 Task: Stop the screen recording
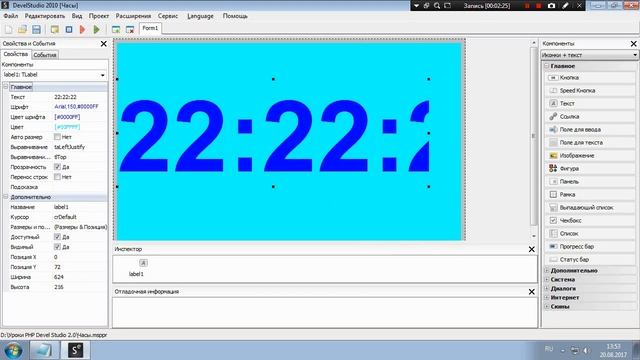[x=539, y=6]
